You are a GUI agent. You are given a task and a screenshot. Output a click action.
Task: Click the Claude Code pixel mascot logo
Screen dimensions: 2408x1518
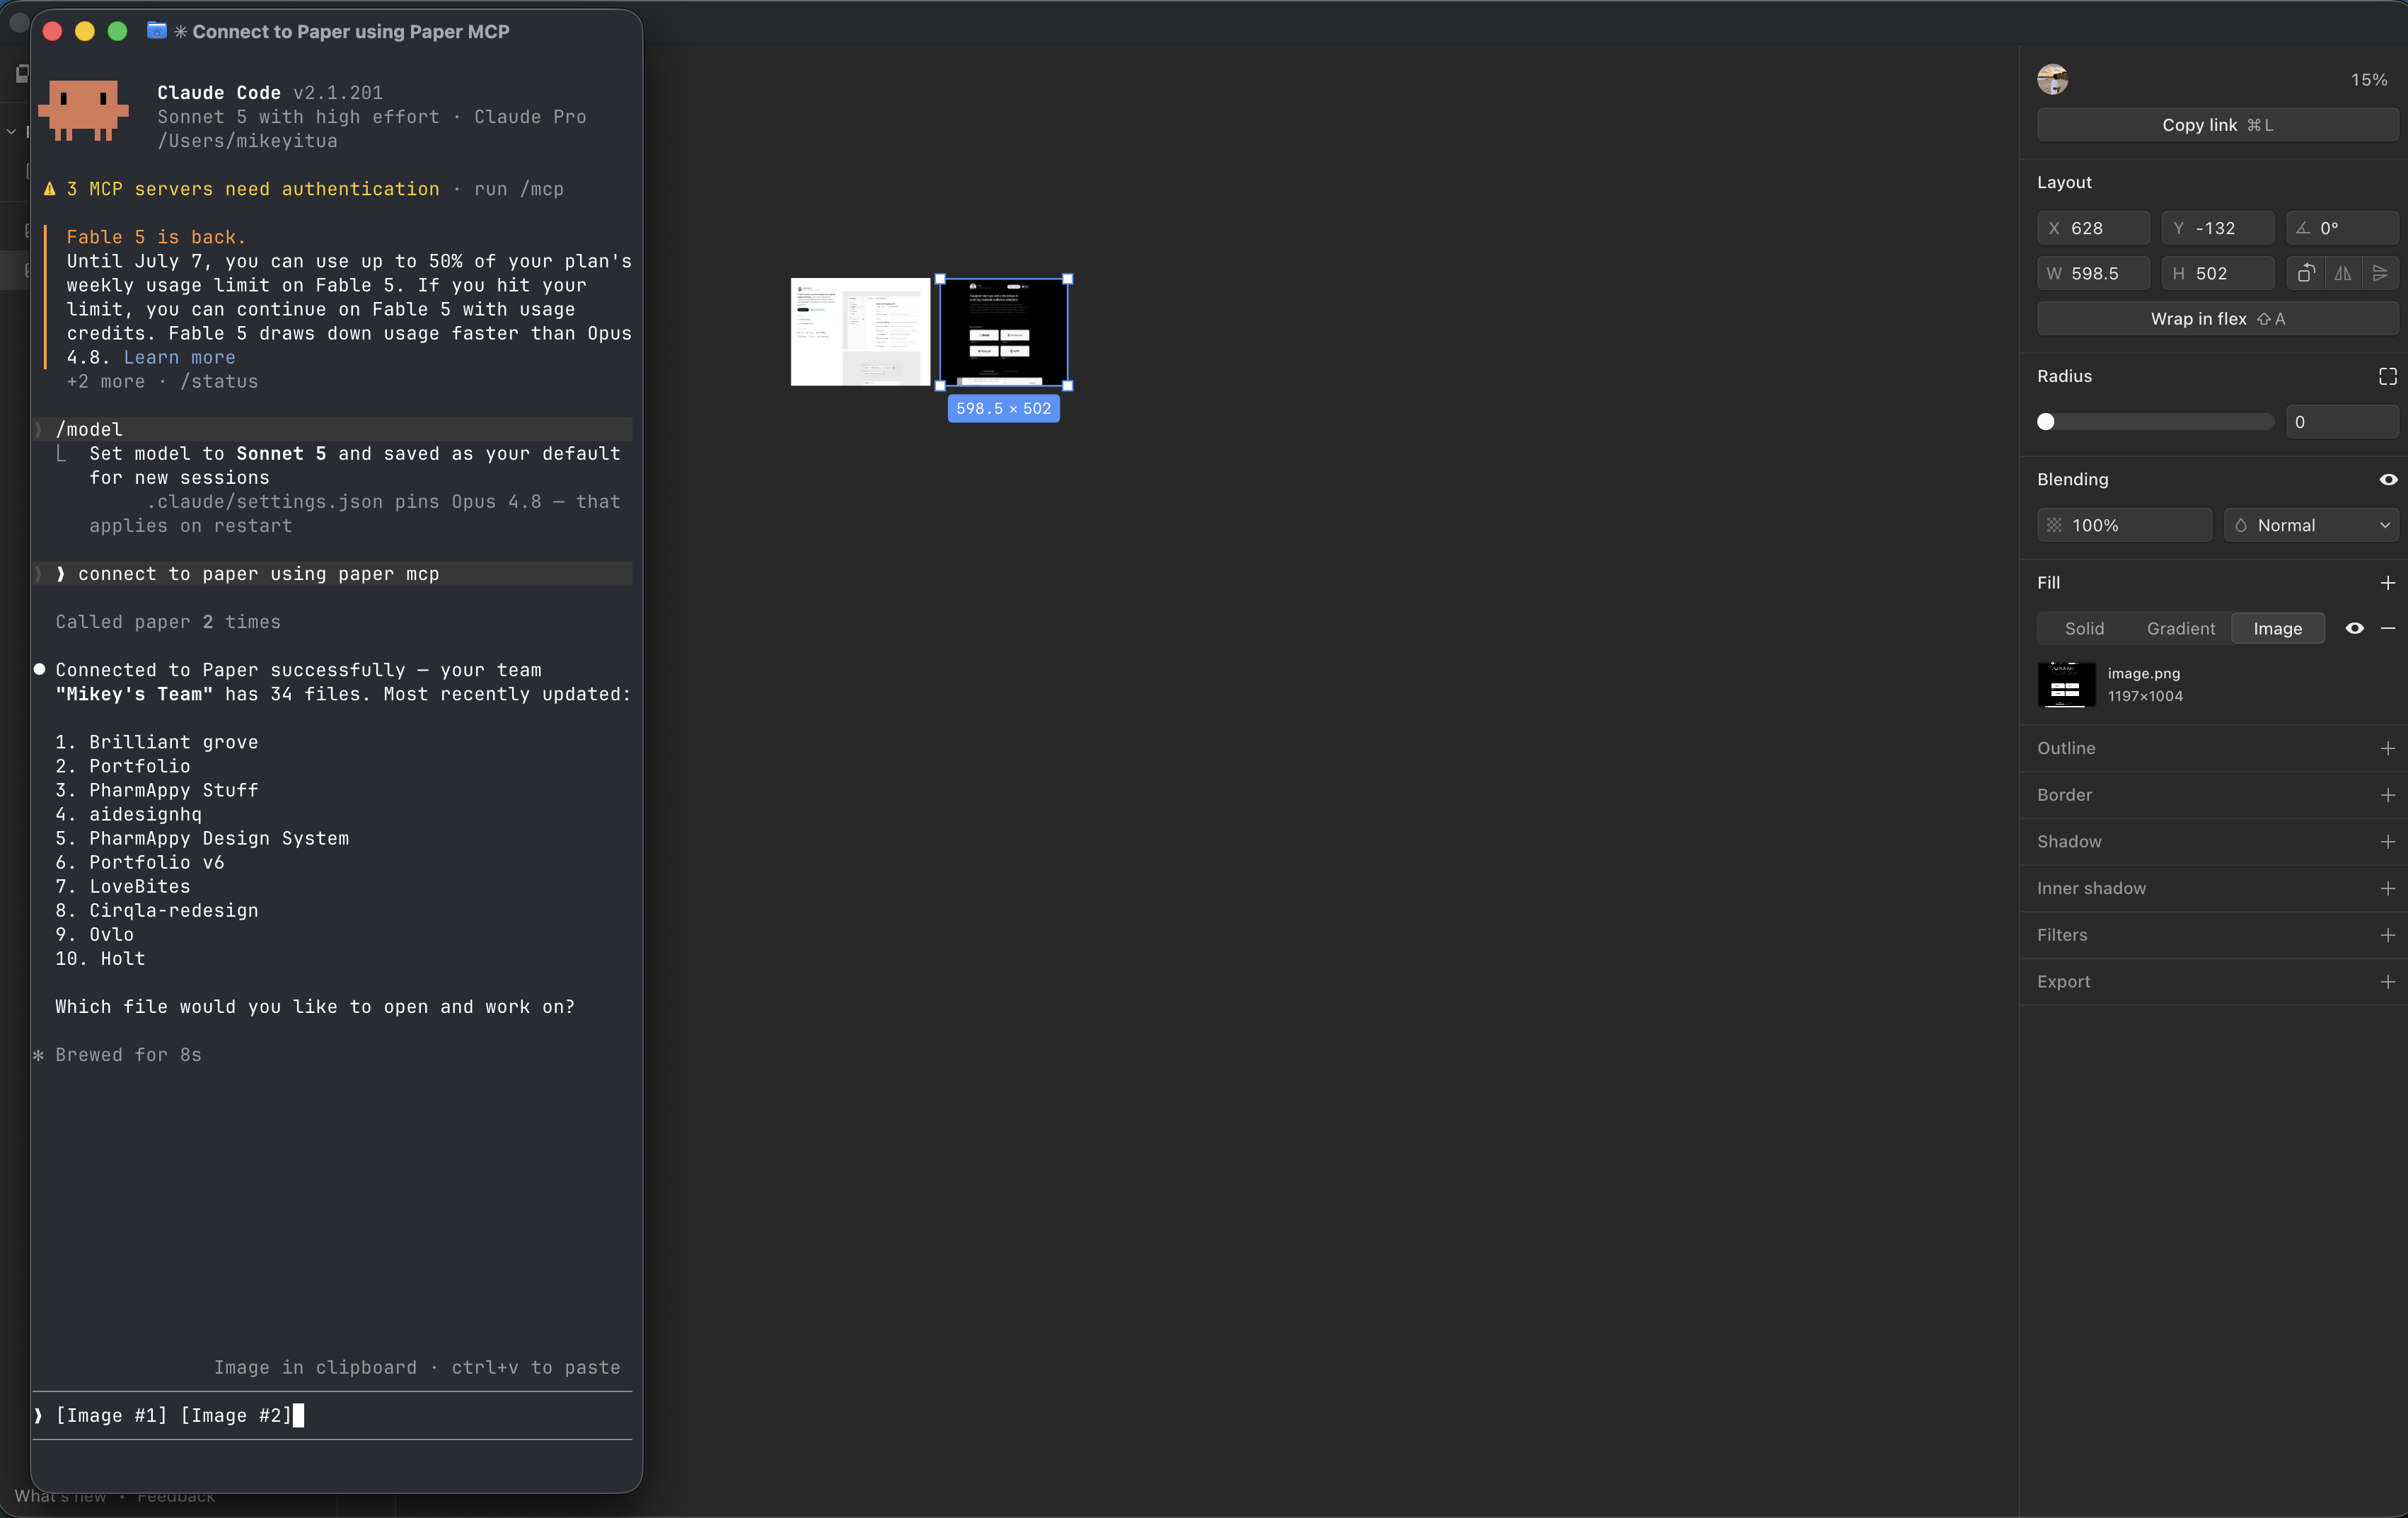coord(83,110)
